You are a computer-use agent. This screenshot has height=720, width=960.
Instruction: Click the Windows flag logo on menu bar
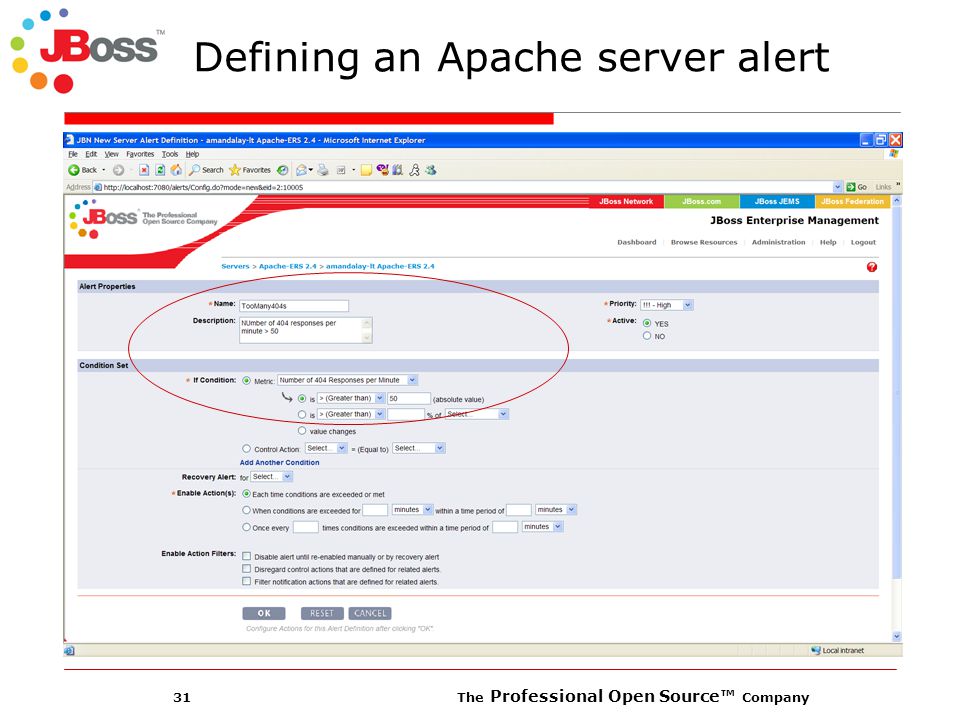(x=893, y=154)
